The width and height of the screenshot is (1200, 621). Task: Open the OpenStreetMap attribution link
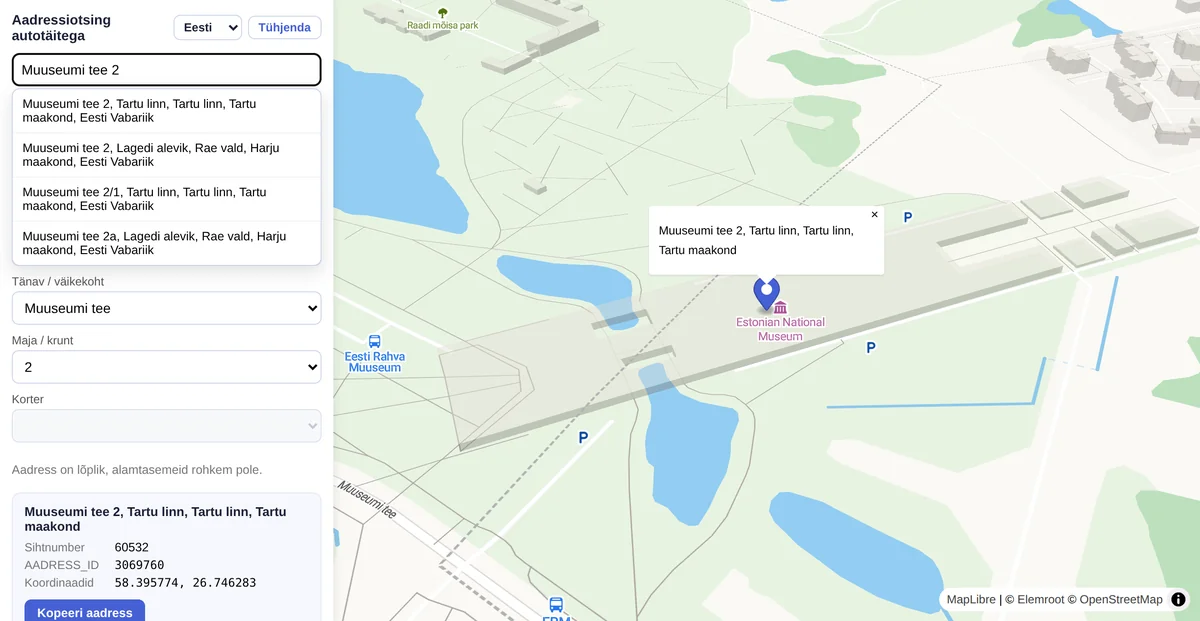[1121, 600]
